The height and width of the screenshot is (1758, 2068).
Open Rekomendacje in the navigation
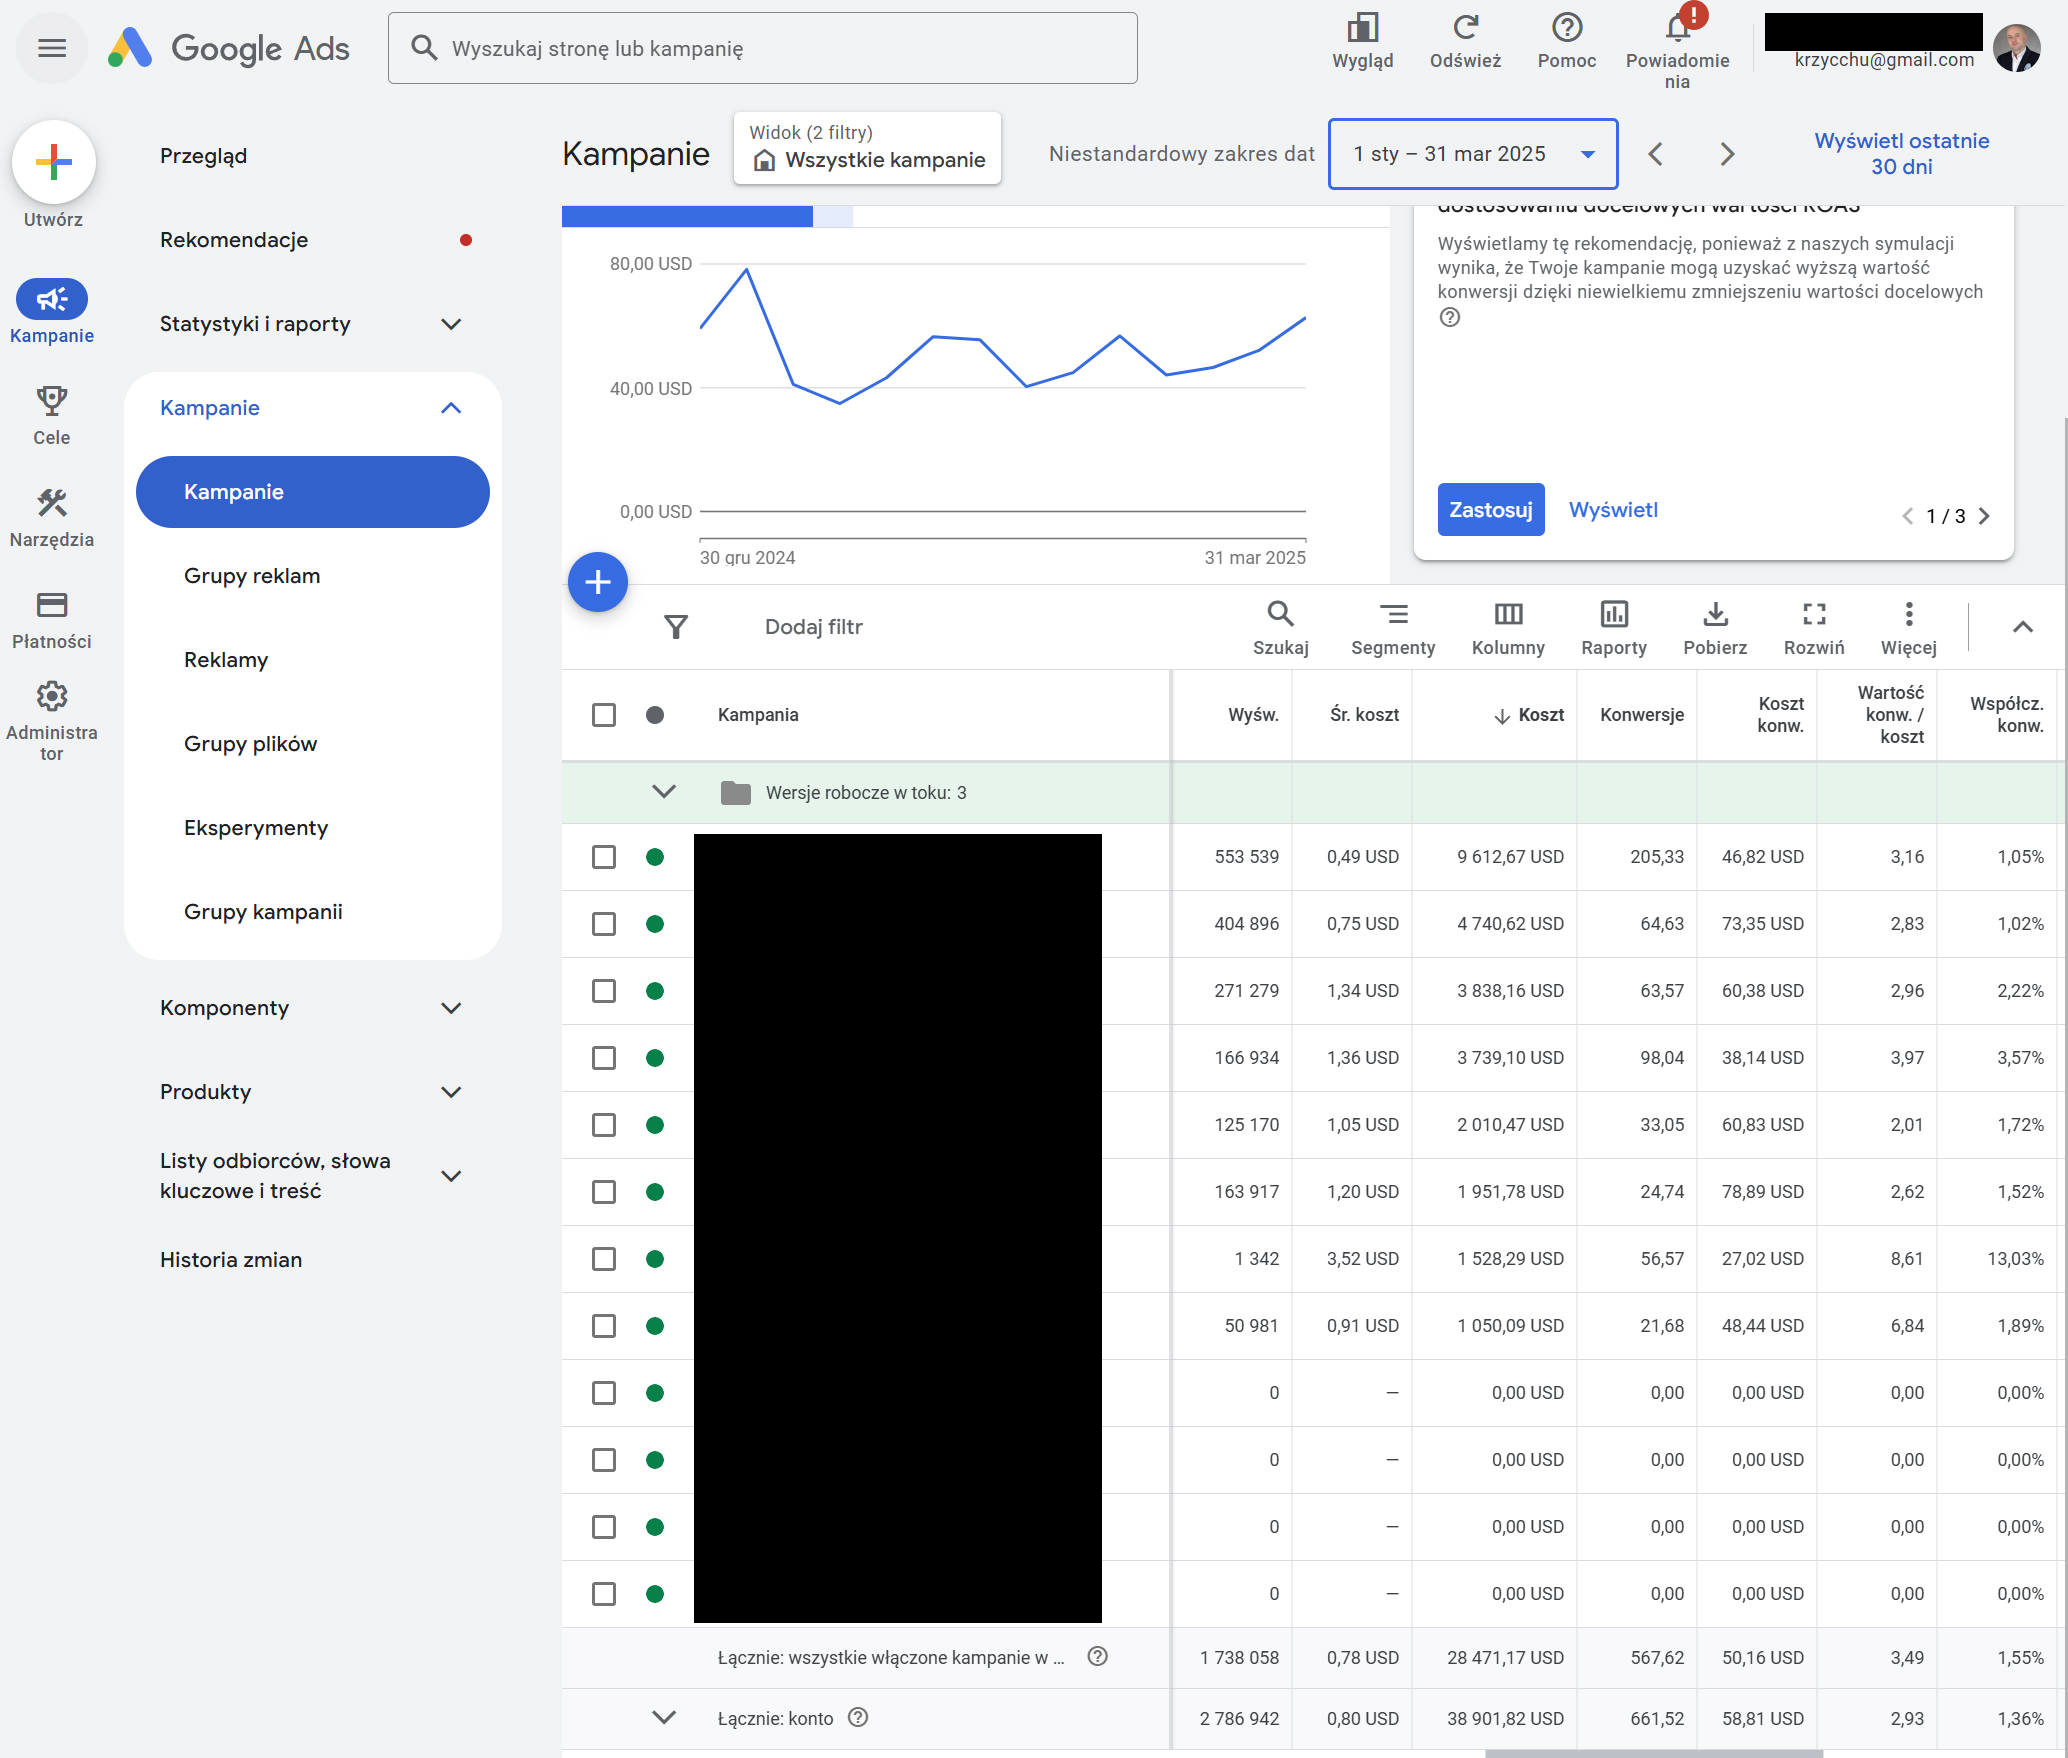click(x=234, y=240)
